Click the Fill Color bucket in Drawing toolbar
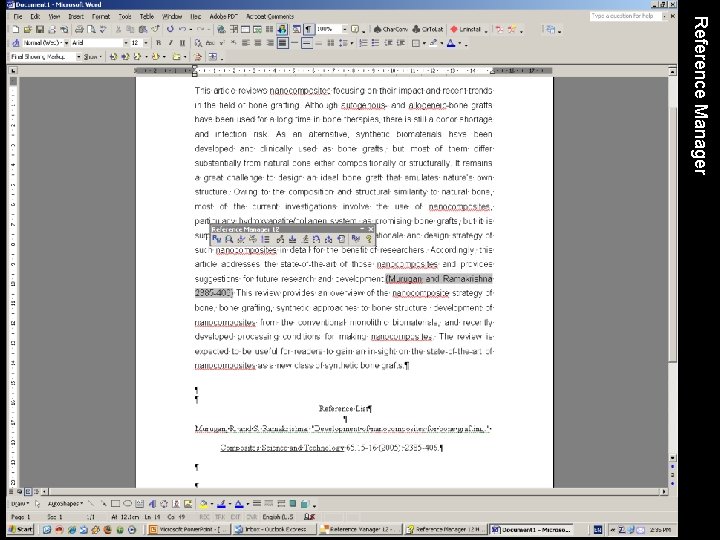The height and width of the screenshot is (540, 720). (203, 504)
